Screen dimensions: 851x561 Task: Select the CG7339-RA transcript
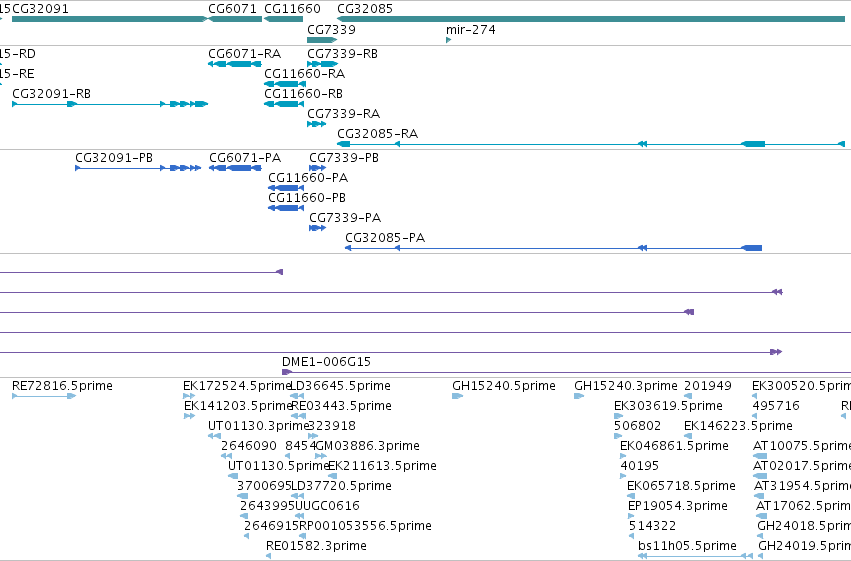316,124
